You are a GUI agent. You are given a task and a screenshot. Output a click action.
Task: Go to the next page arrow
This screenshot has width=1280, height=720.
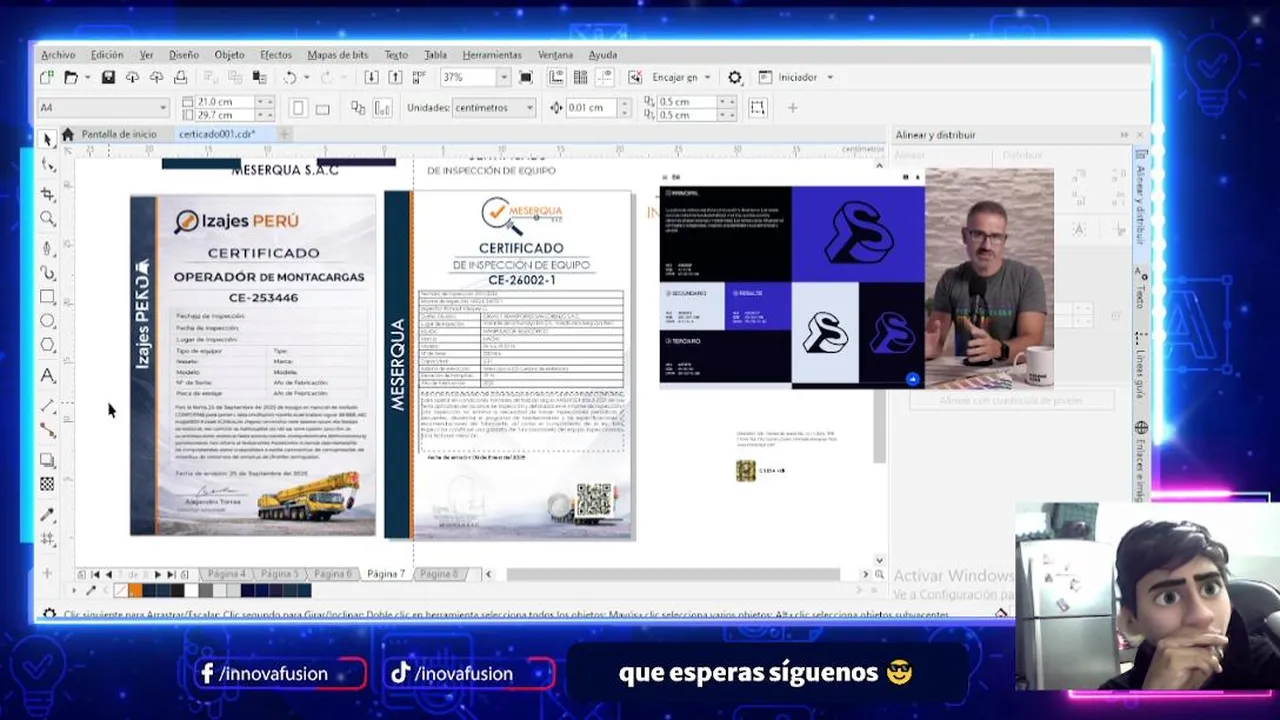[x=157, y=575]
